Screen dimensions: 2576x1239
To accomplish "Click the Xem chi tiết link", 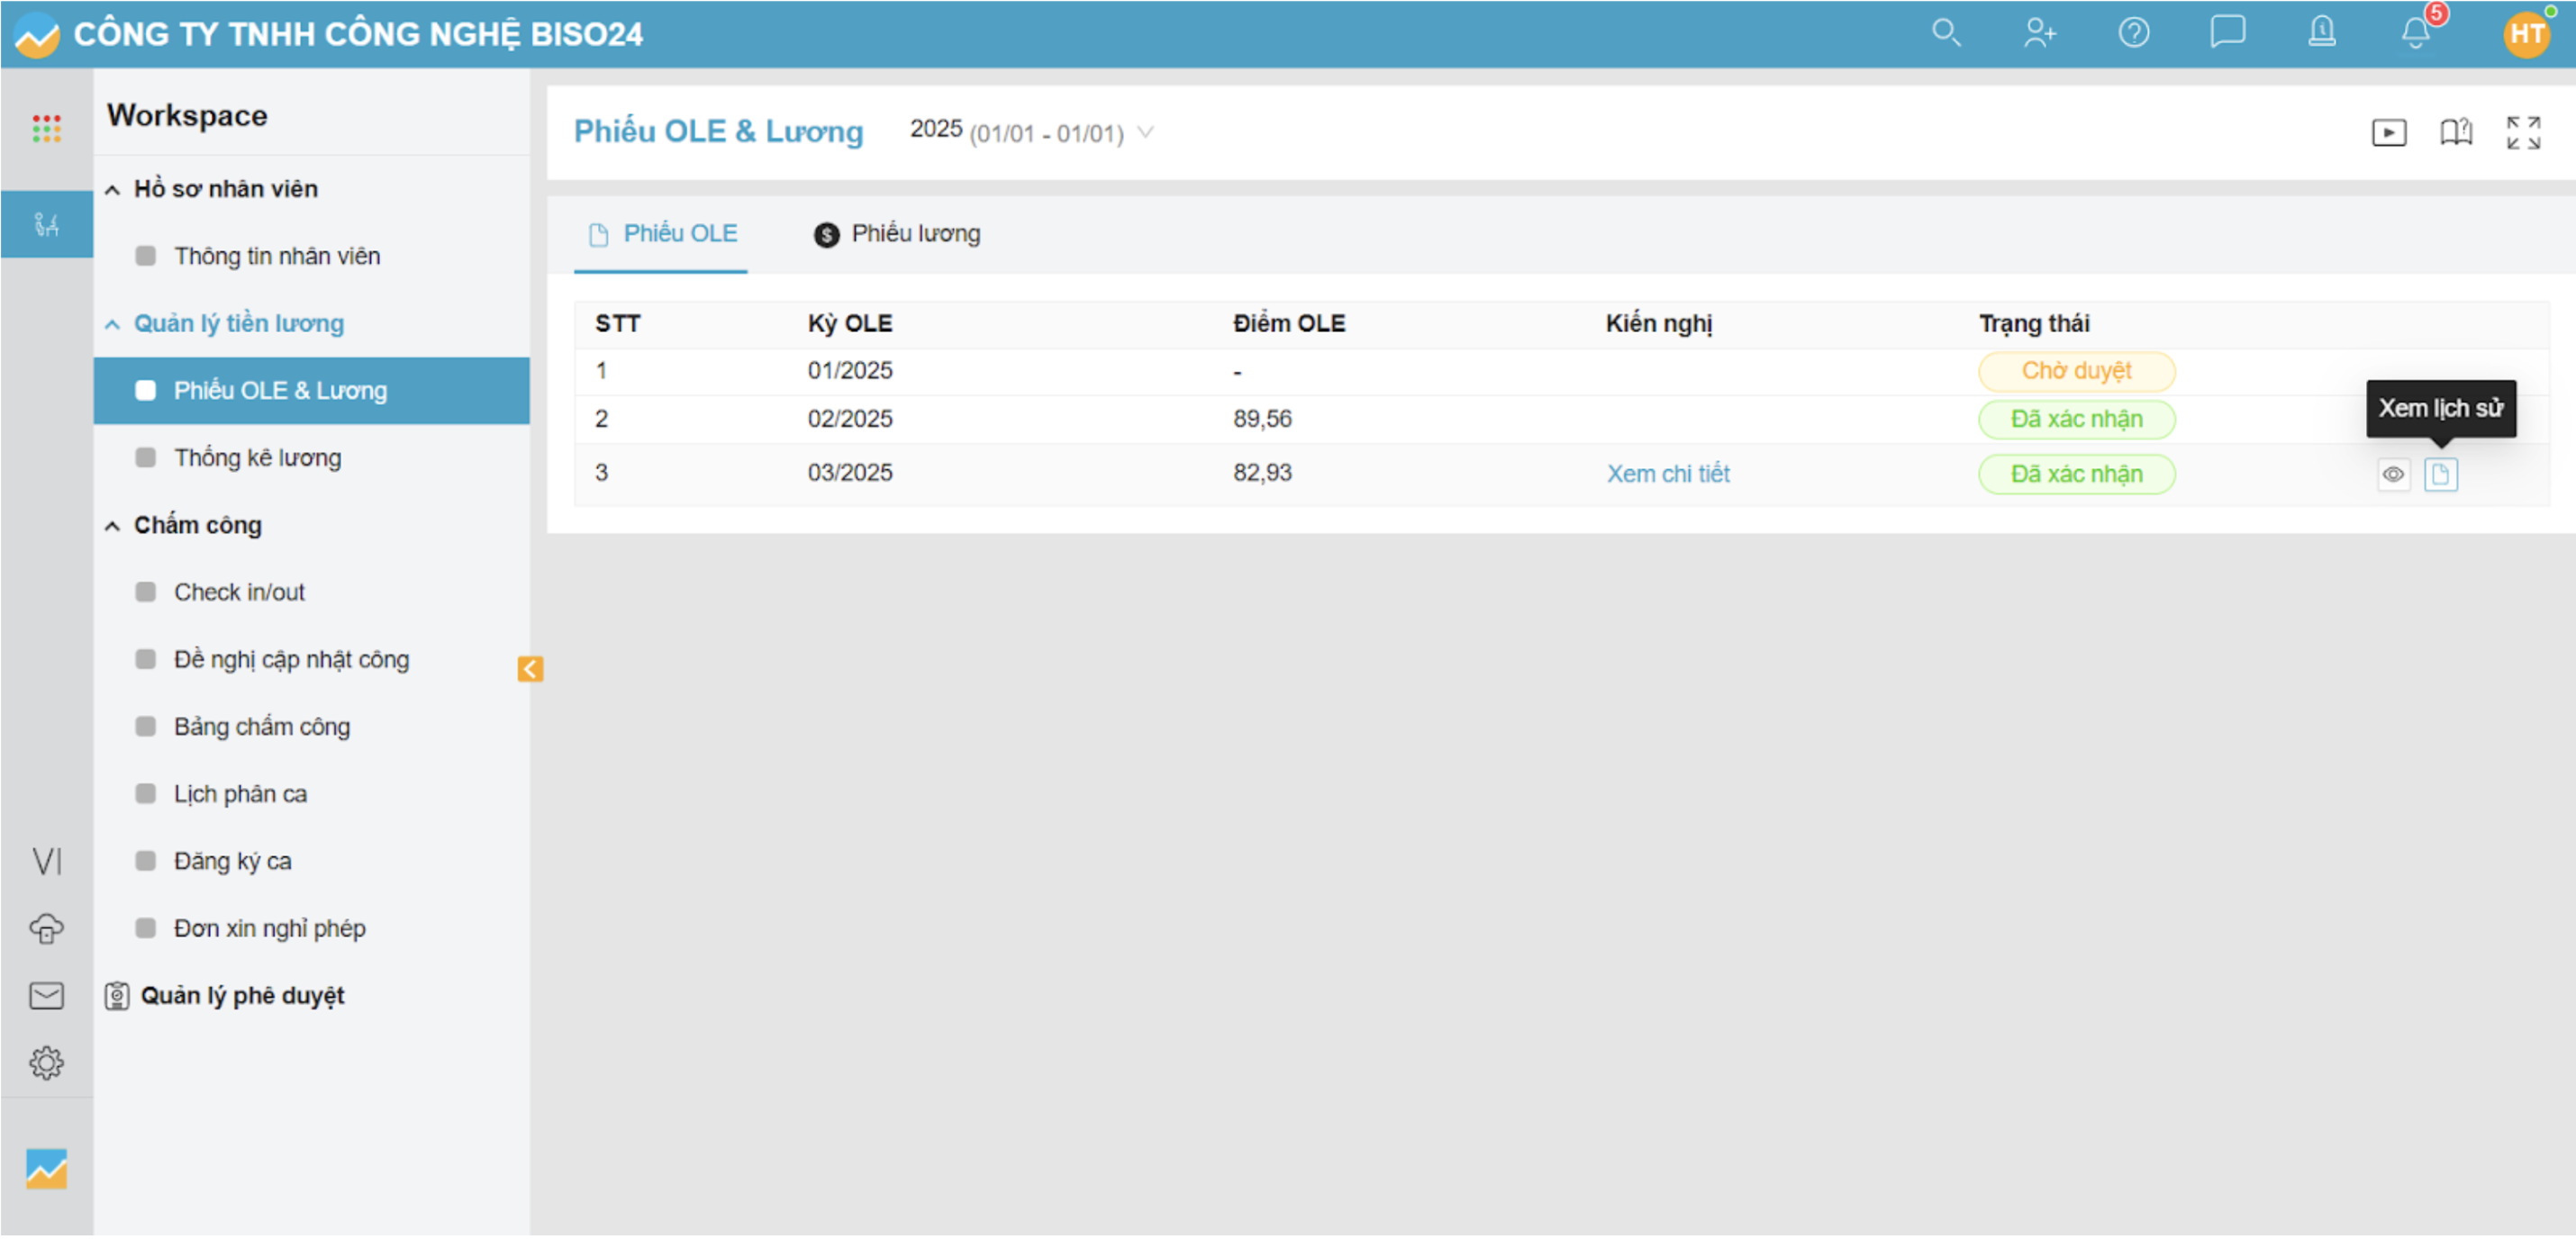I will click(1667, 474).
